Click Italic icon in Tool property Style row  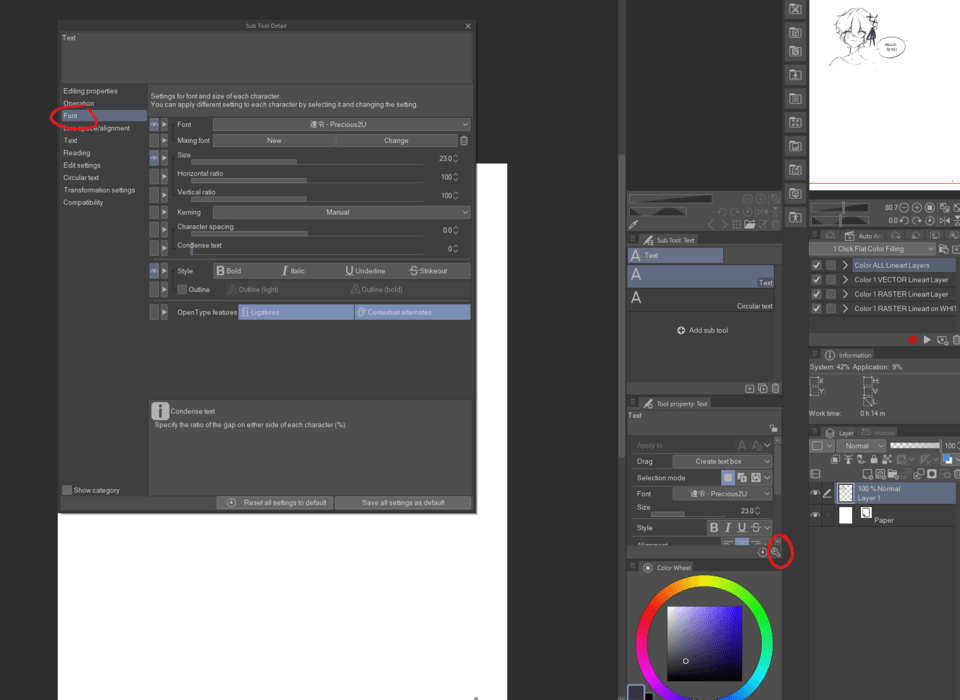pyautogui.click(x=728, y=528)
